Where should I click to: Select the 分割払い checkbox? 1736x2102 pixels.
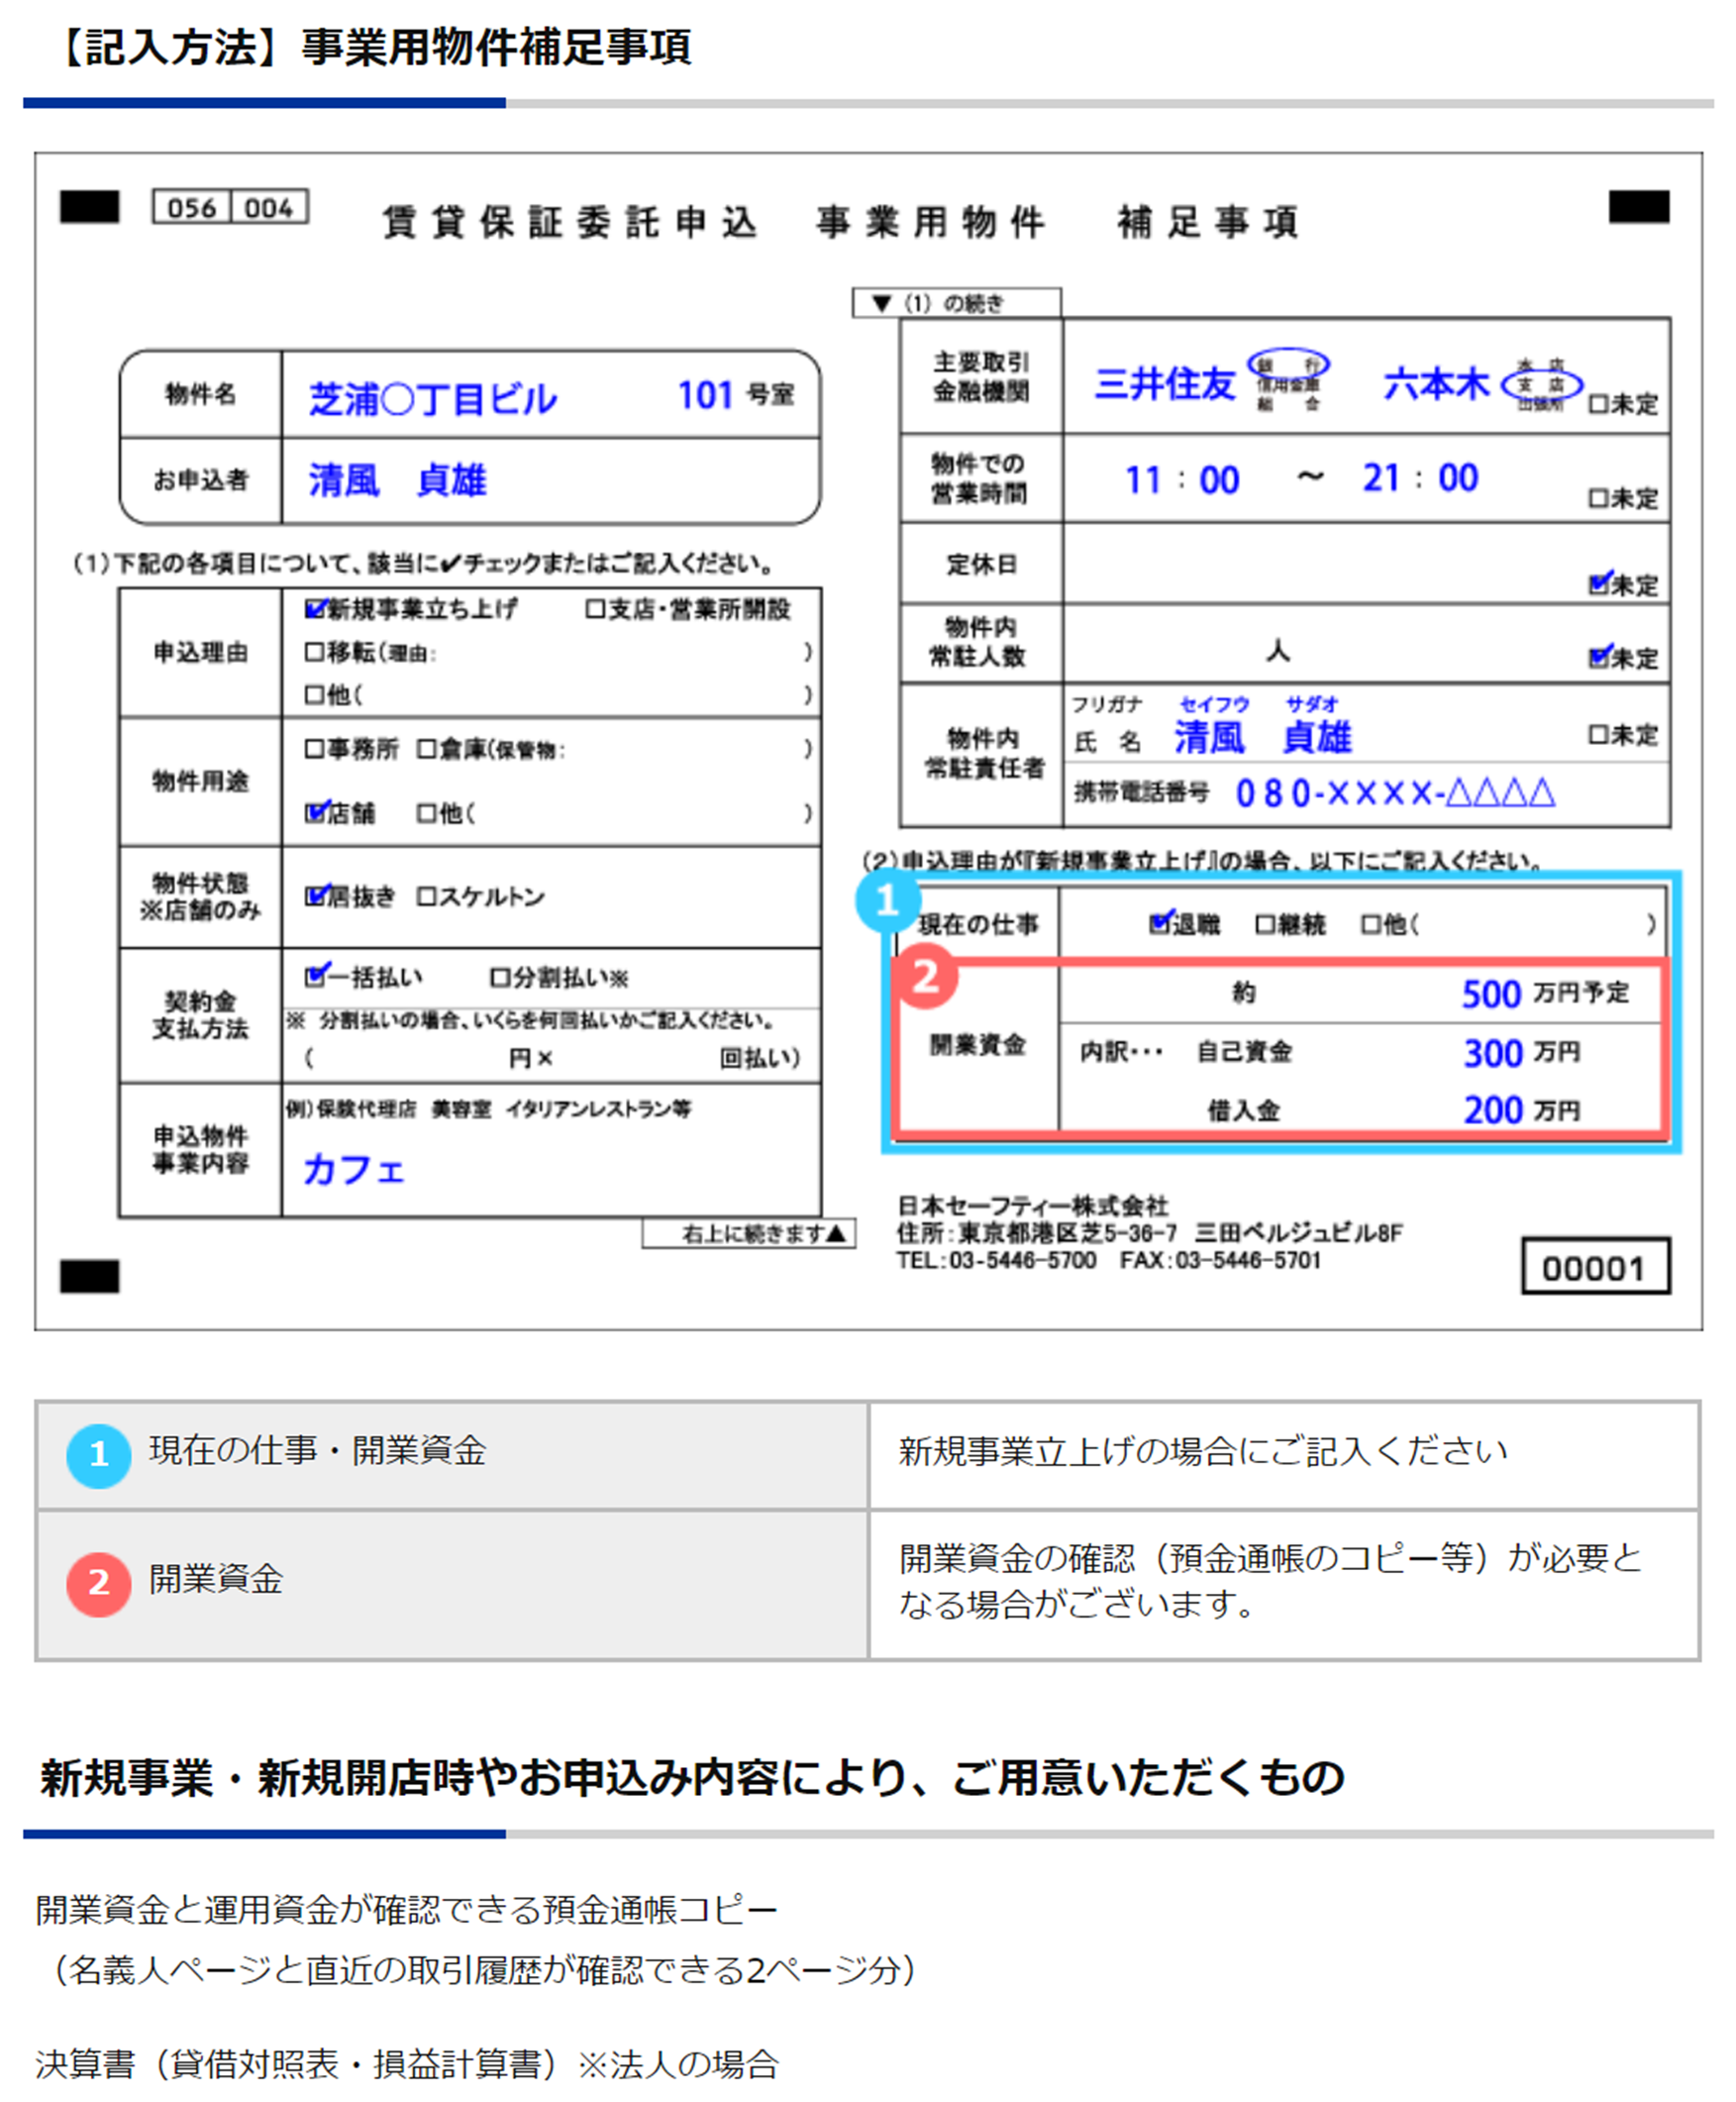click(x=500, y=977)
